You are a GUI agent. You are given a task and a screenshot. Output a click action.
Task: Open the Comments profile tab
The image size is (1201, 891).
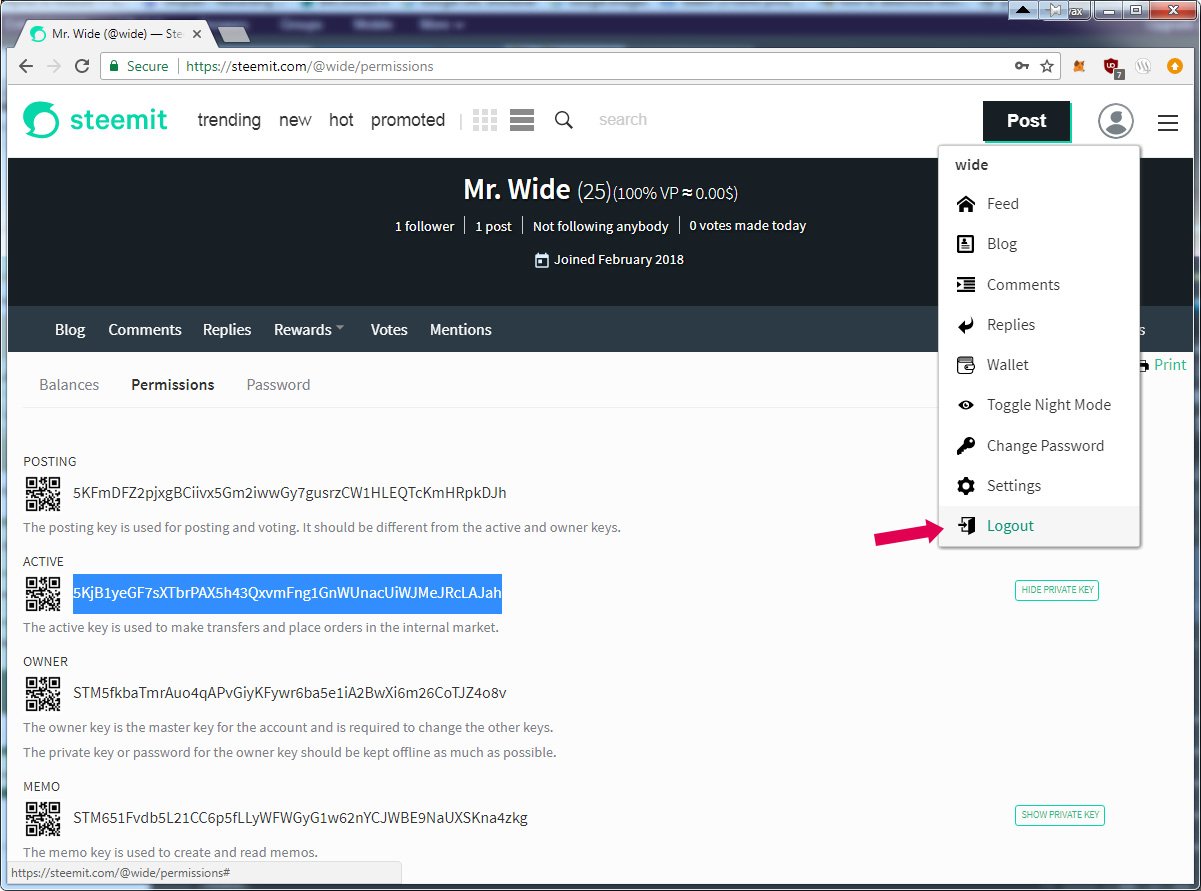tap(145, 330)
